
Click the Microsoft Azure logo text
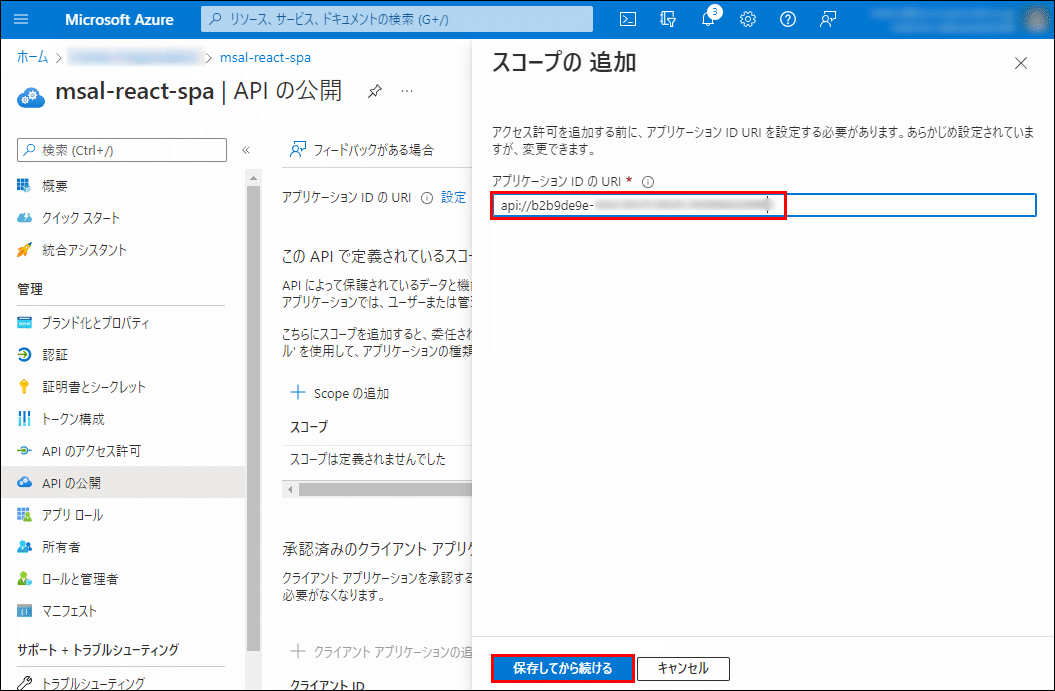click(x=119, y=20)
